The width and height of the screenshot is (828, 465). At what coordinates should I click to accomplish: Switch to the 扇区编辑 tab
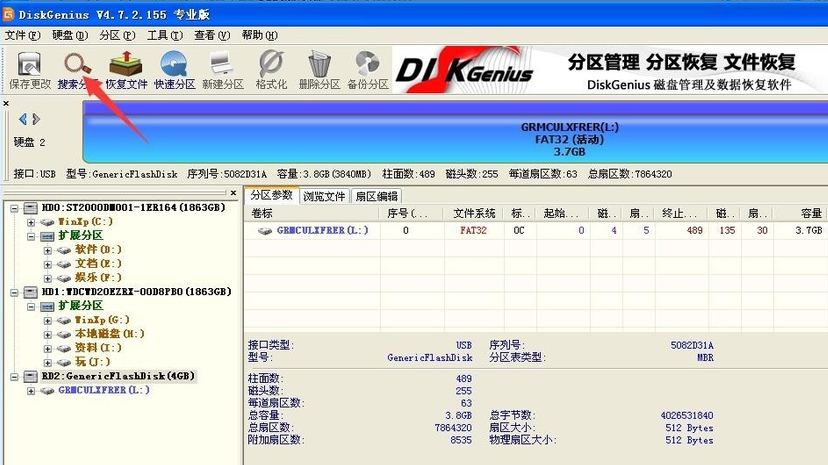(x=376, y=196)
